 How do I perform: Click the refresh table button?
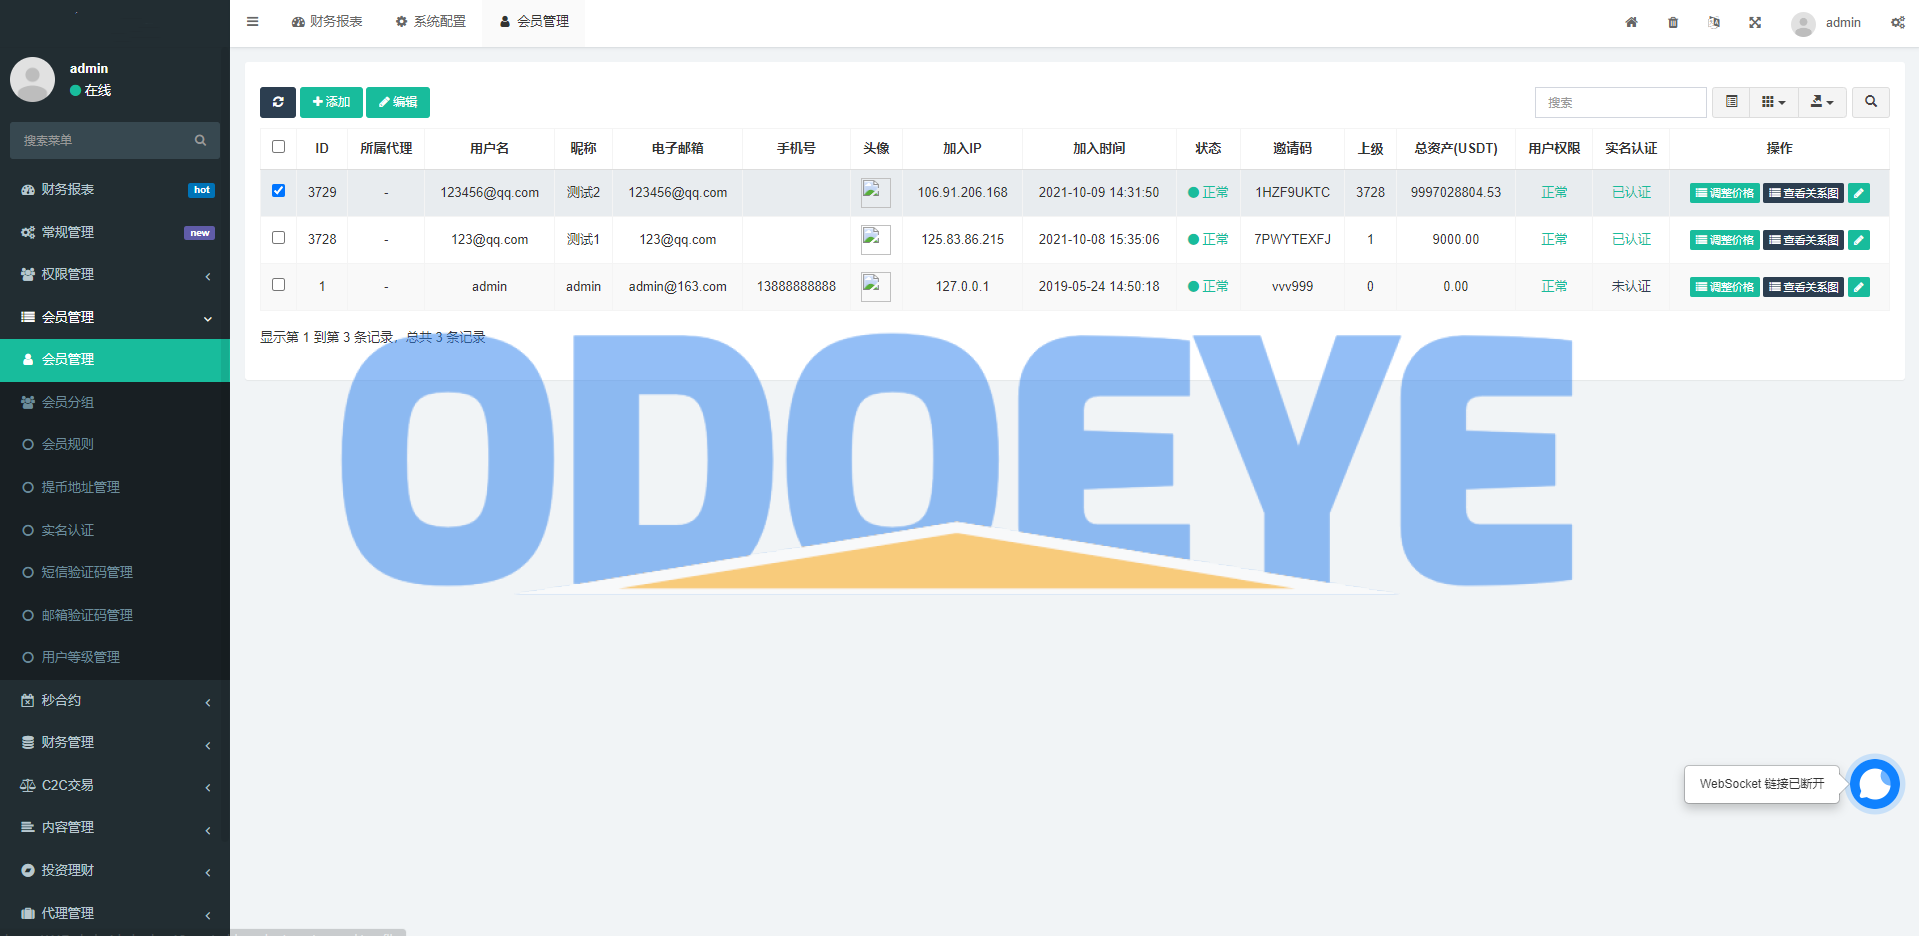[x=278, y=102]
